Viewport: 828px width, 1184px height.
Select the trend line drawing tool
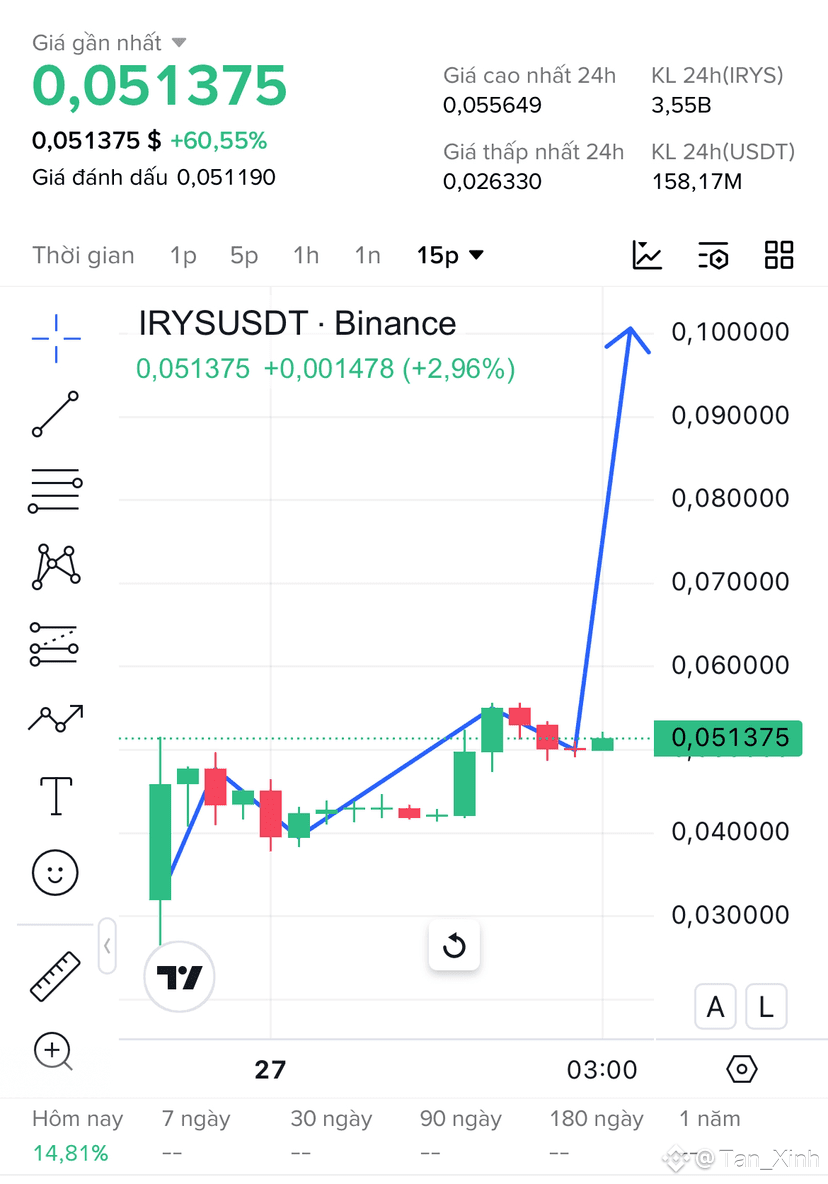[55, 414]
